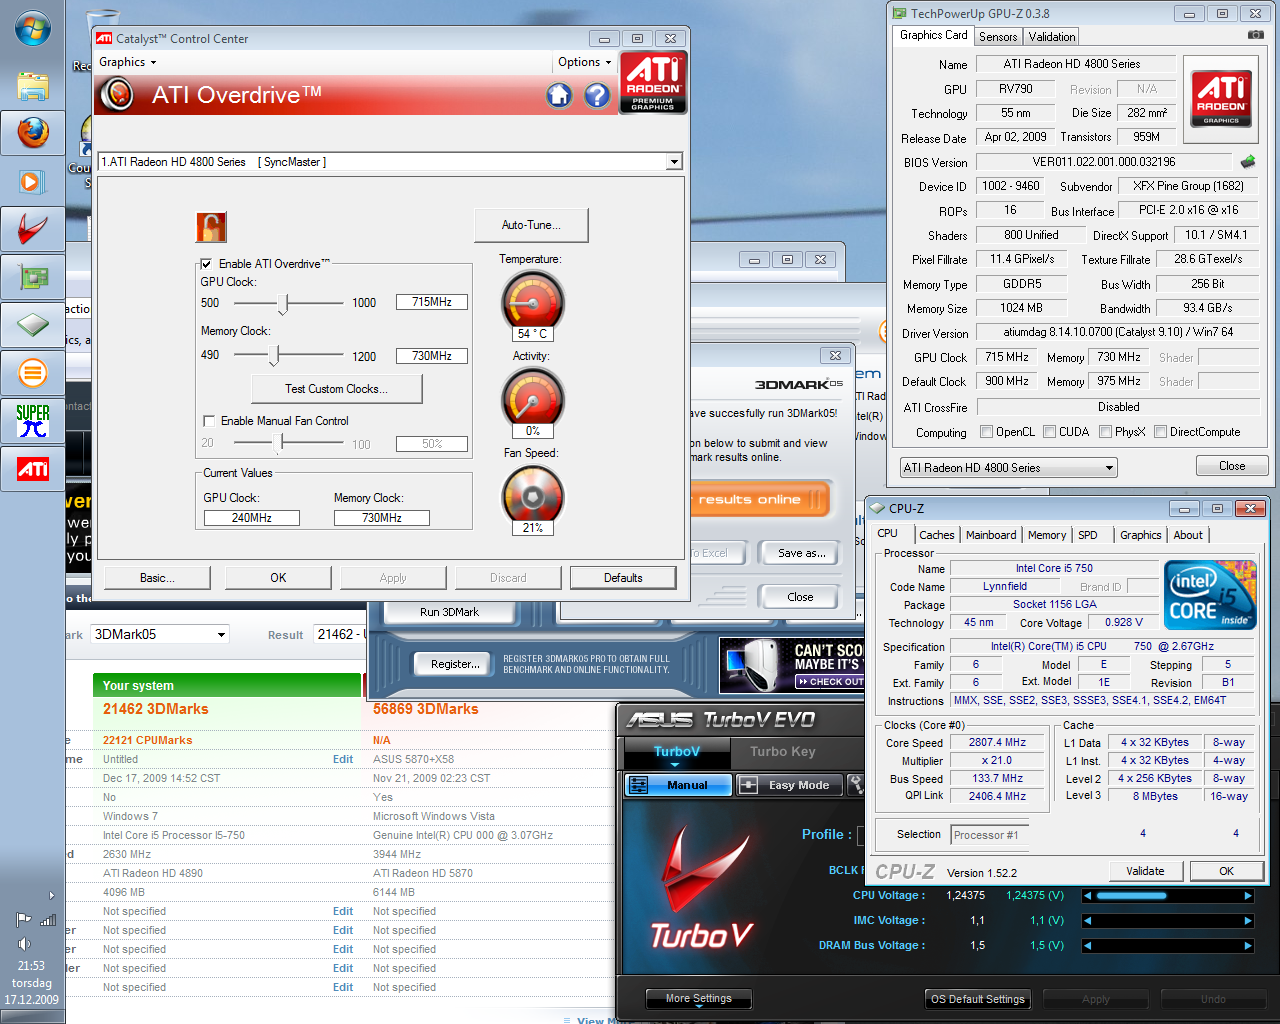1280x1024 pixels.
Task: Click the Intel Core i5 logo in CPU-Z
Action: pyautogui.click(x=1209, y=594)
